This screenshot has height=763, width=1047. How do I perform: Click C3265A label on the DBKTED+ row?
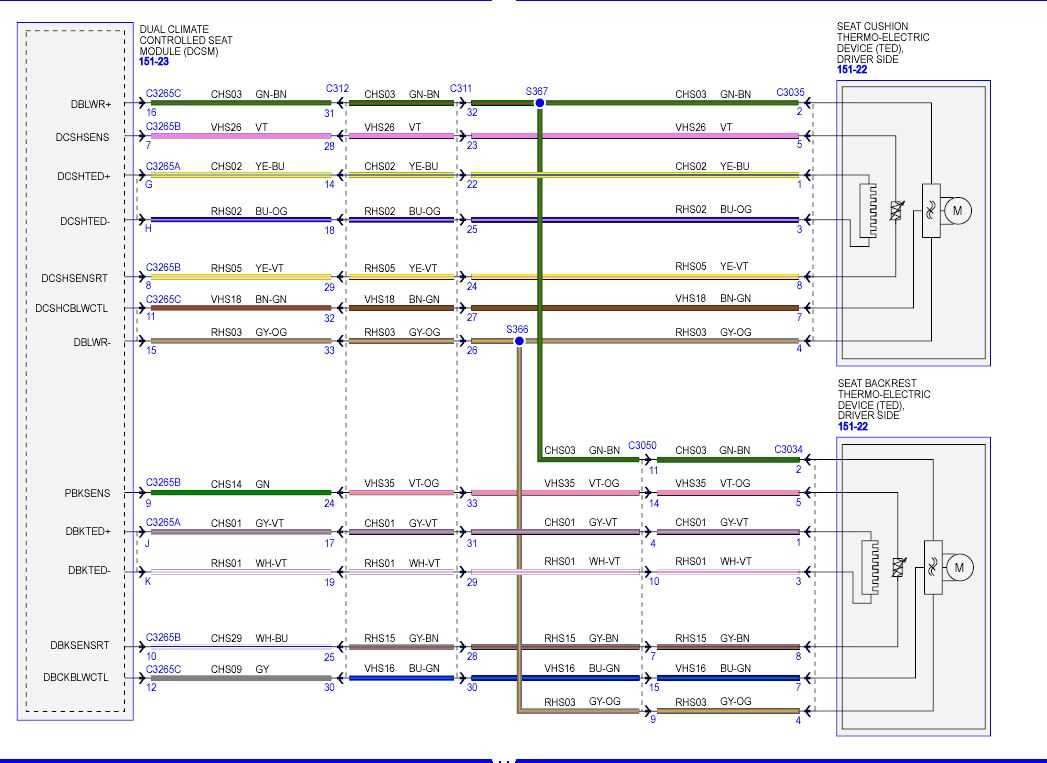click(x=163, y=522)
